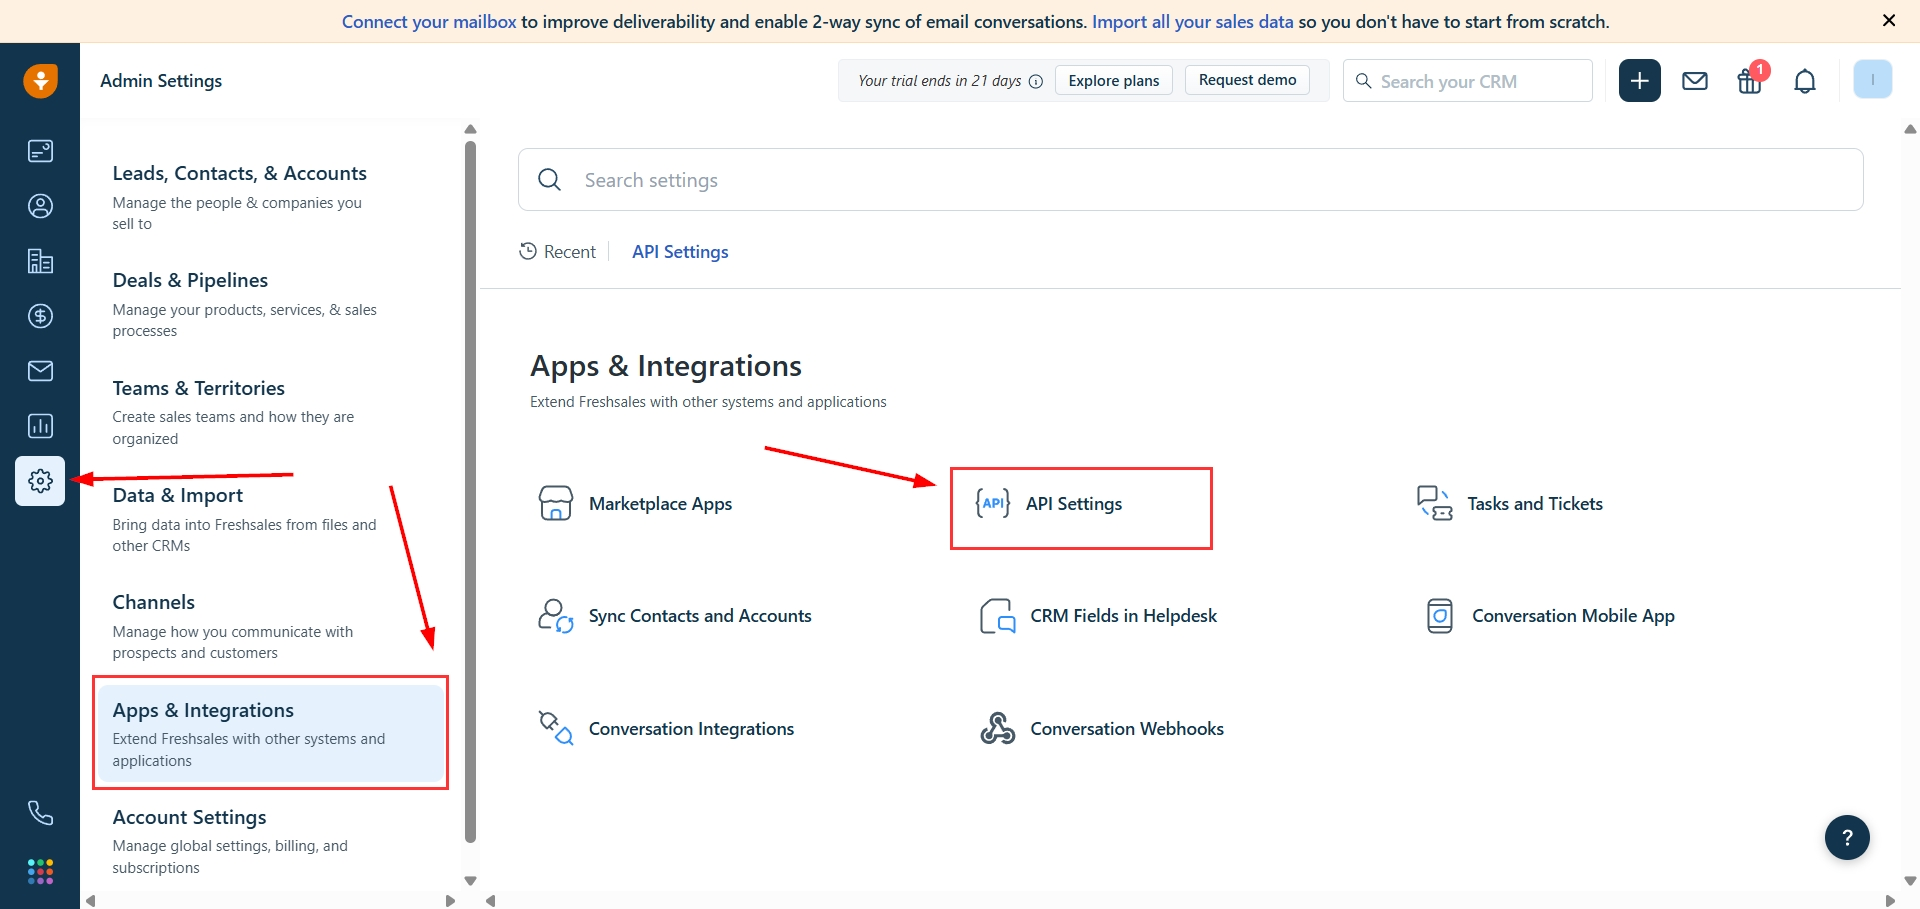This screenshot has height=909, width=1920.
Task: Click the Request demo button
Action: (1247, 80)
